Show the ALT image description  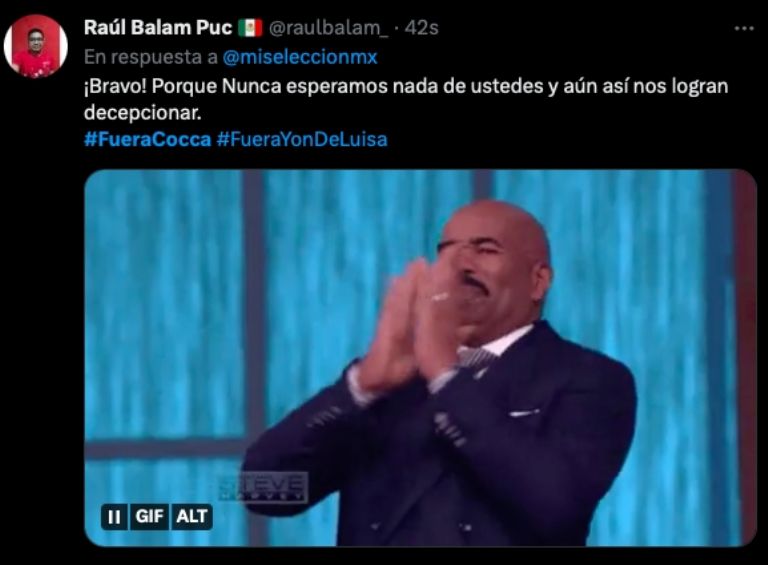[192, 517]
